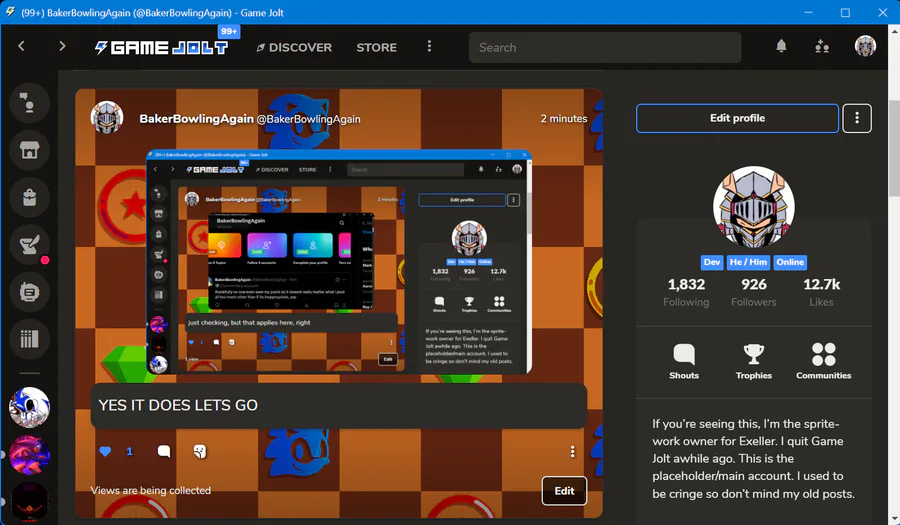
Task: Open the profile three-dot options menu
Action: [x=857, y=118]
